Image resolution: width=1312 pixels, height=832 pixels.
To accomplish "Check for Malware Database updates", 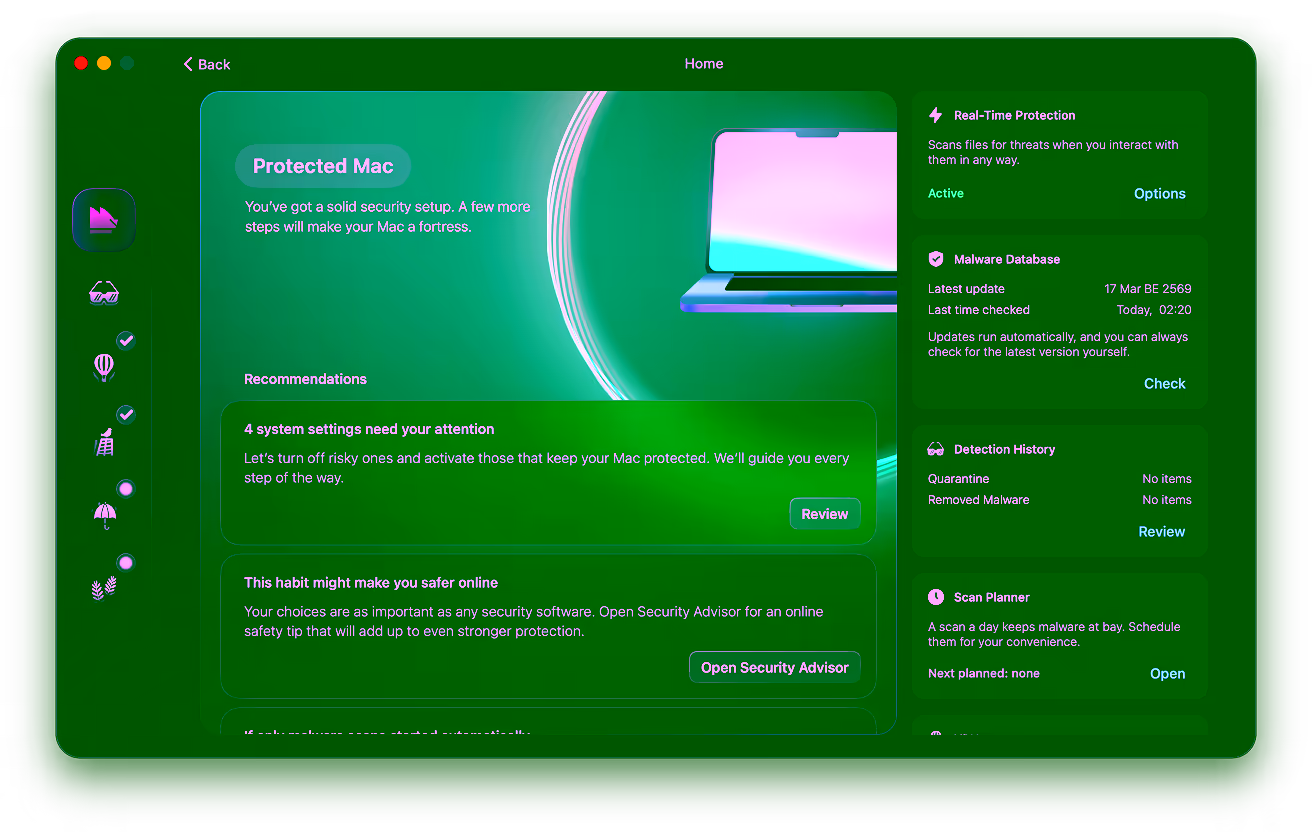I will coord(1165,383).
